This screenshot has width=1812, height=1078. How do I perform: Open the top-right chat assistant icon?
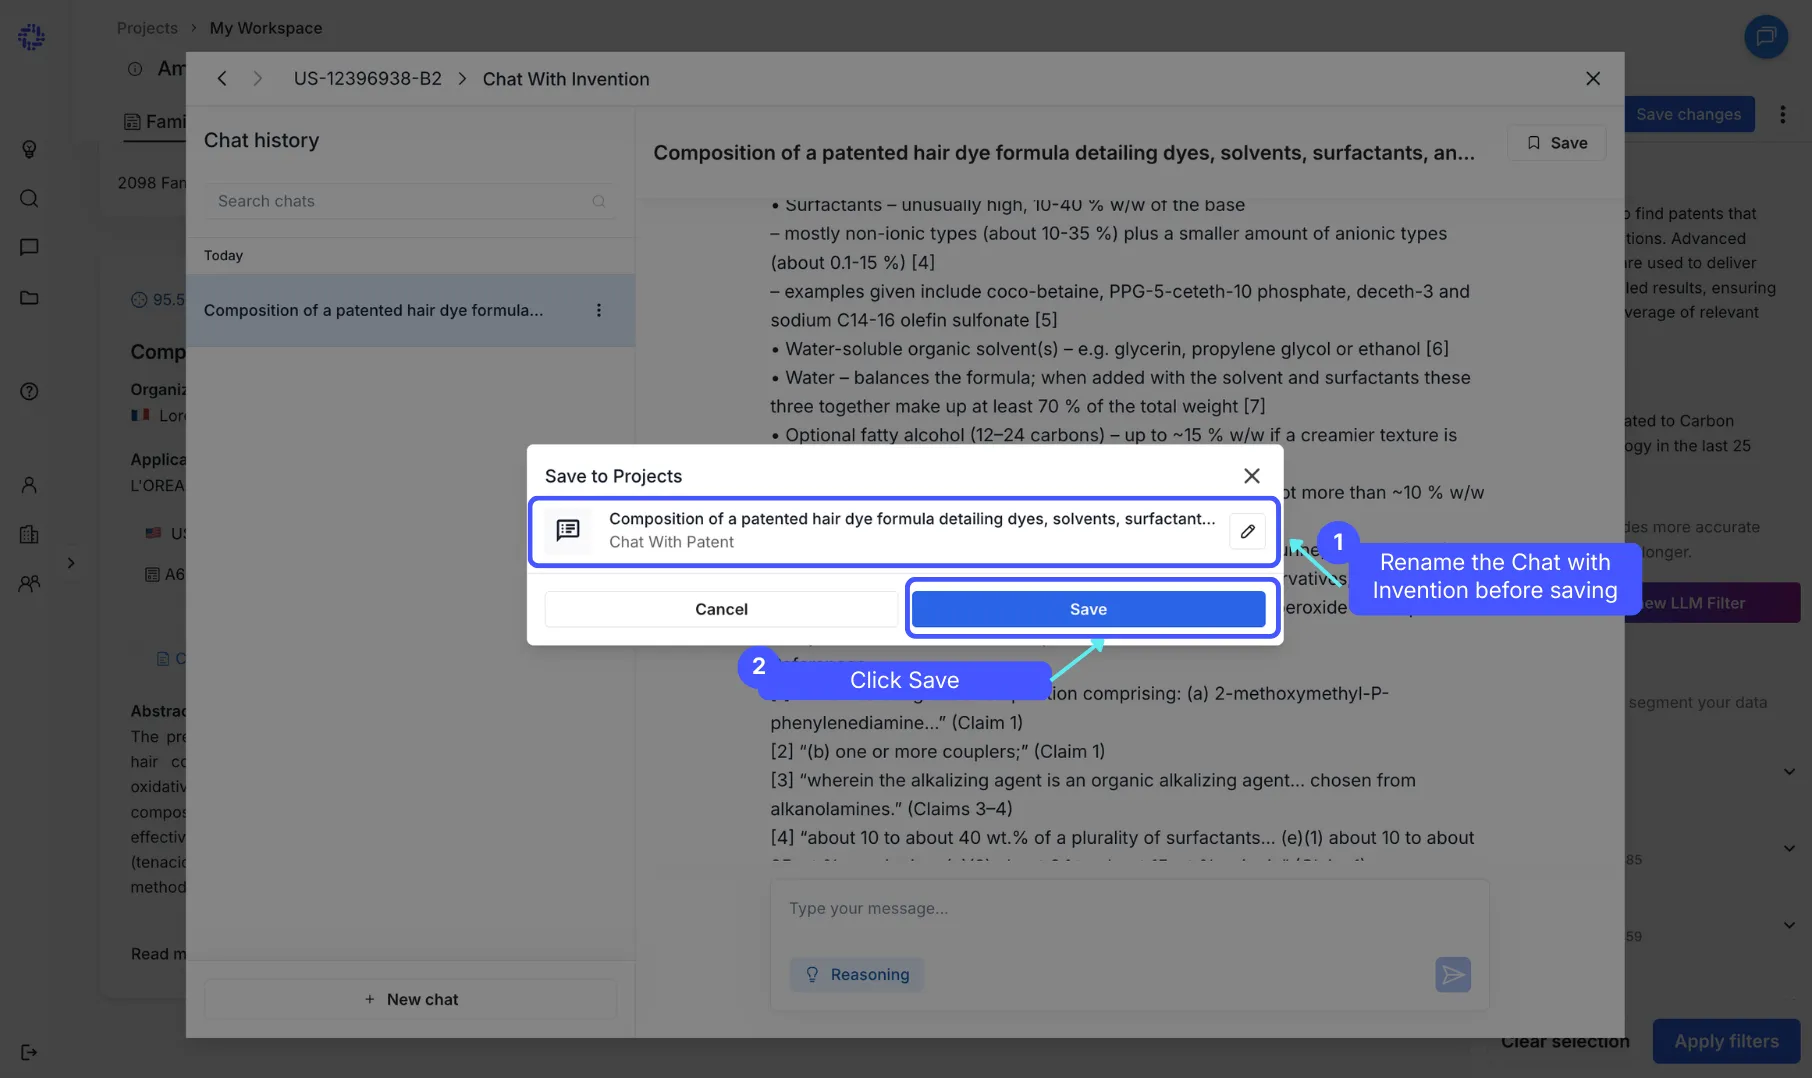[x=1766, y=37]
